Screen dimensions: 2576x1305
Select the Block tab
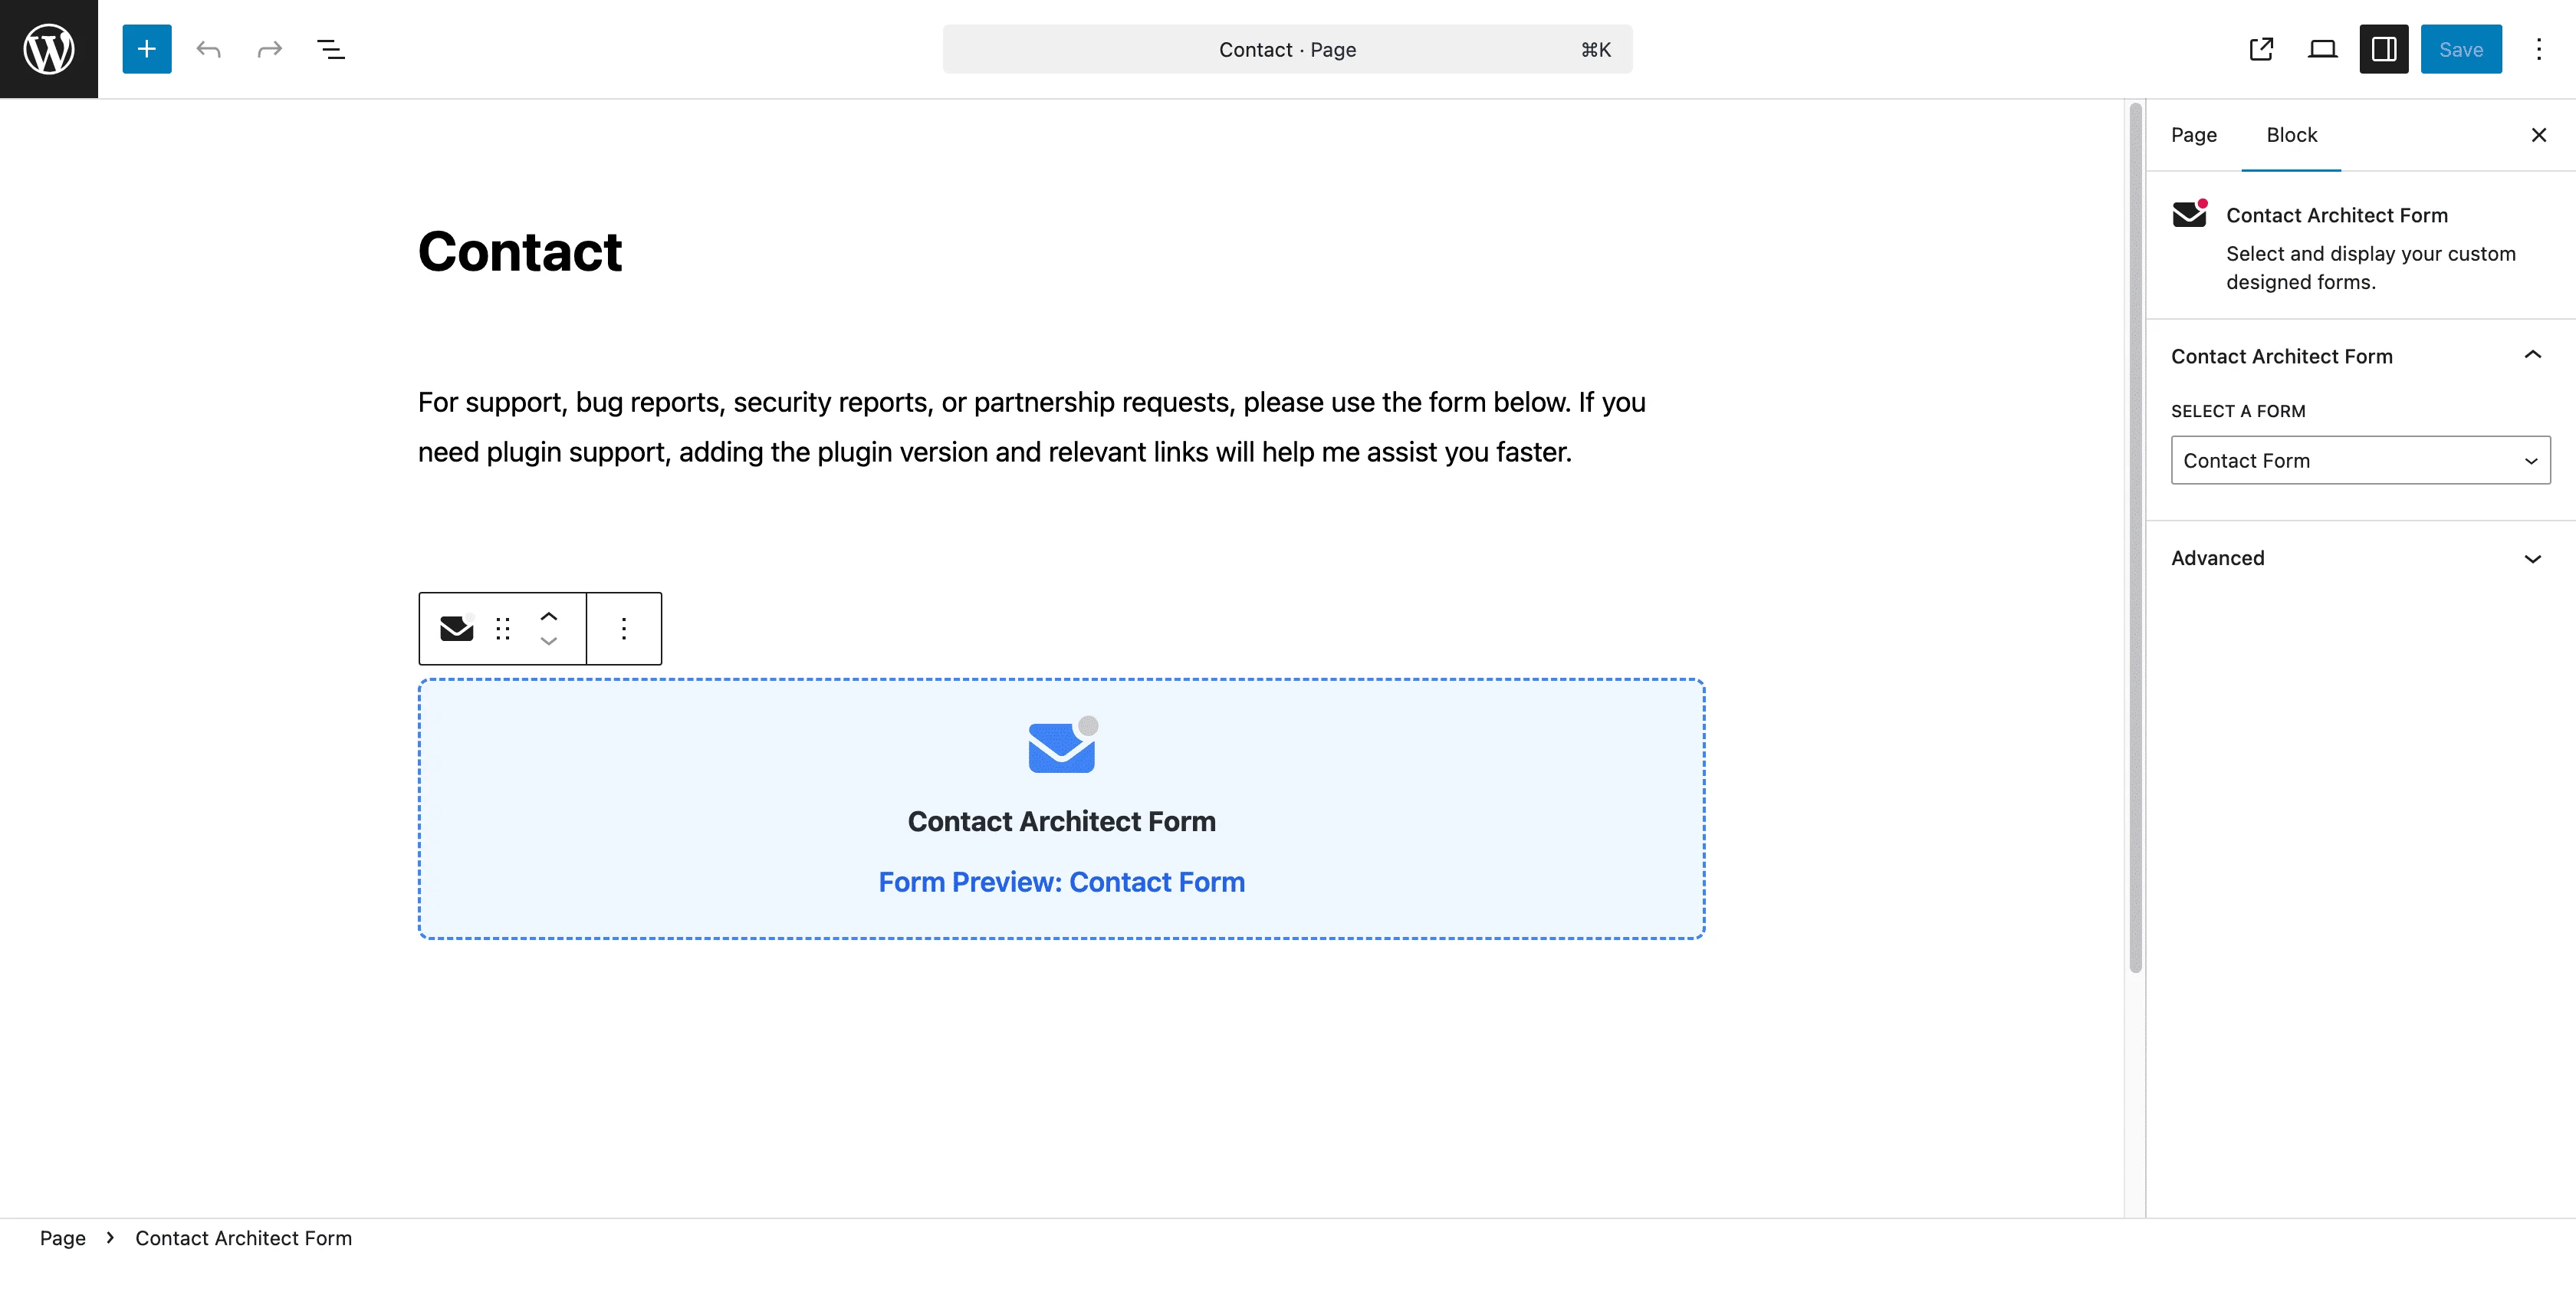[x=2291, y=135]
